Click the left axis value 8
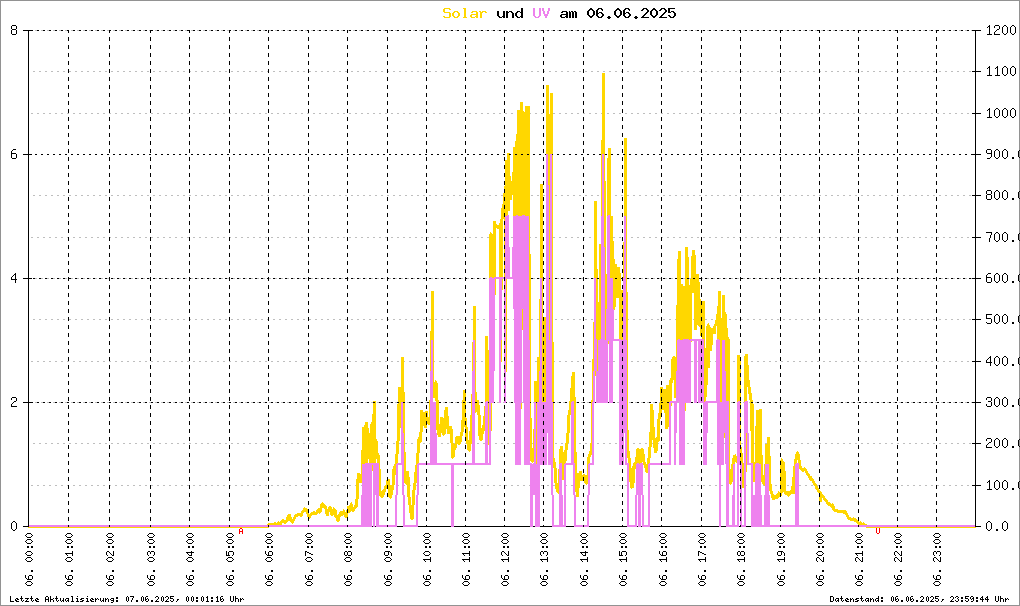Screen dimensions: 1020x606 coord(13,30)
